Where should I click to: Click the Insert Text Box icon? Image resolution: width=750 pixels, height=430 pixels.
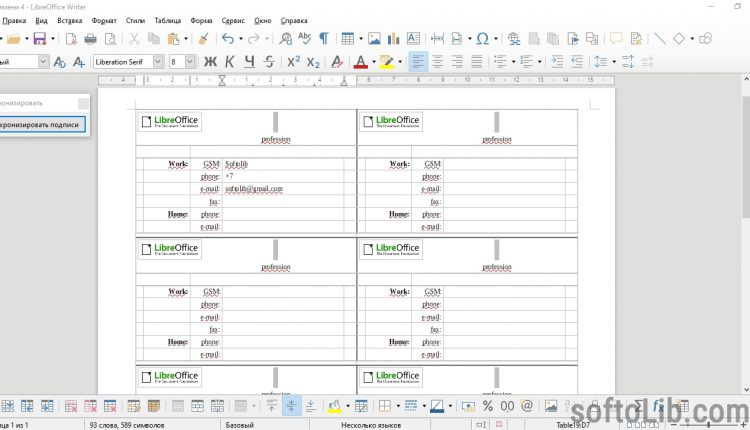click(x=413, y=39)
